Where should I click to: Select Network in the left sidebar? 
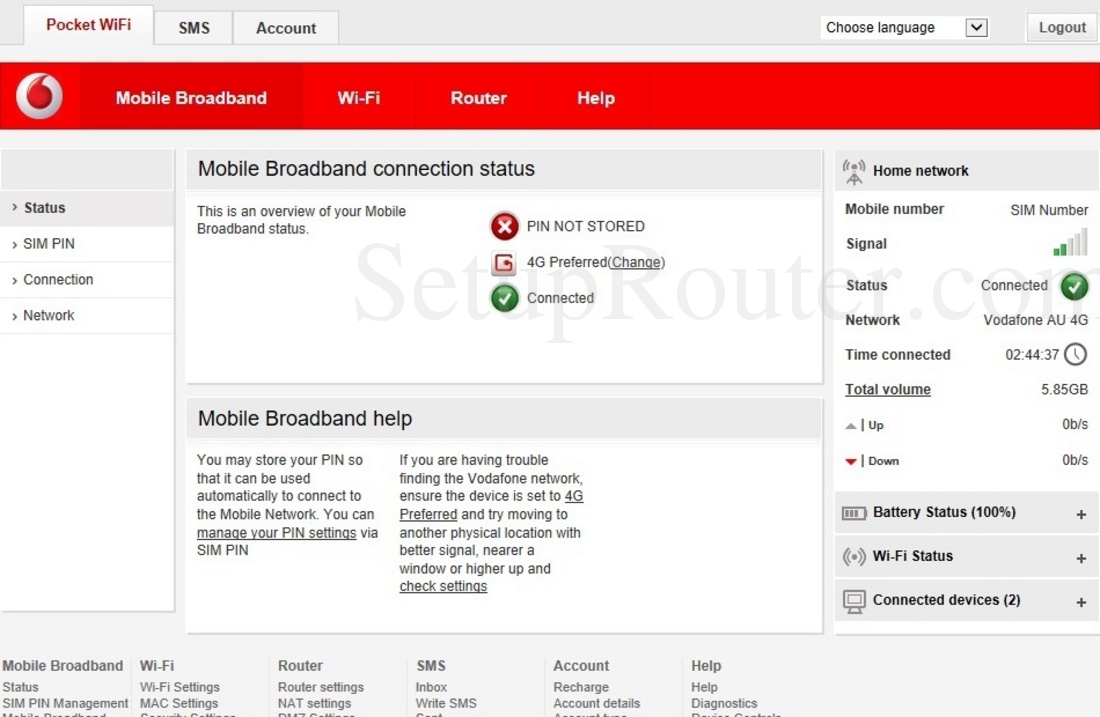pyautogui.click(x=48, y=315)
